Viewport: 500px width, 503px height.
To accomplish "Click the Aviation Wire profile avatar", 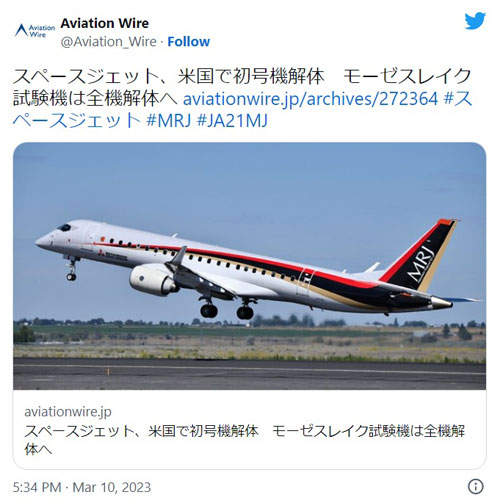I will point(35,30).
